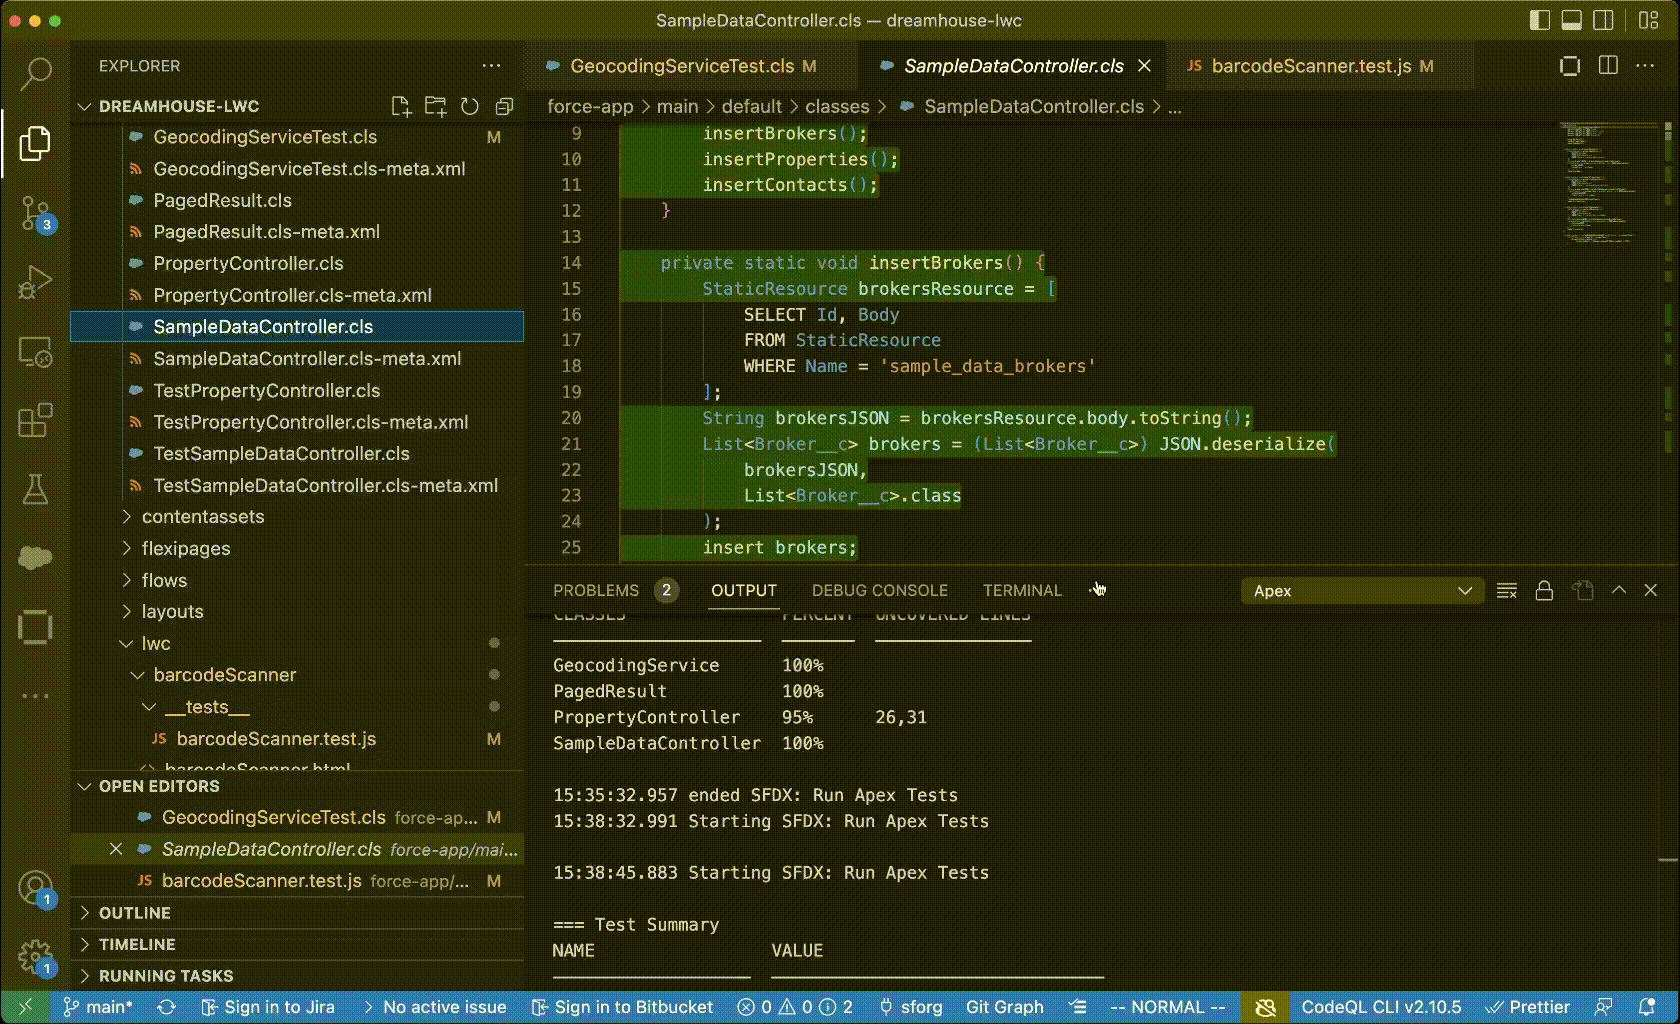Collapse all folders in explorer
The image size is (1680, 1024).
(504, 106)
